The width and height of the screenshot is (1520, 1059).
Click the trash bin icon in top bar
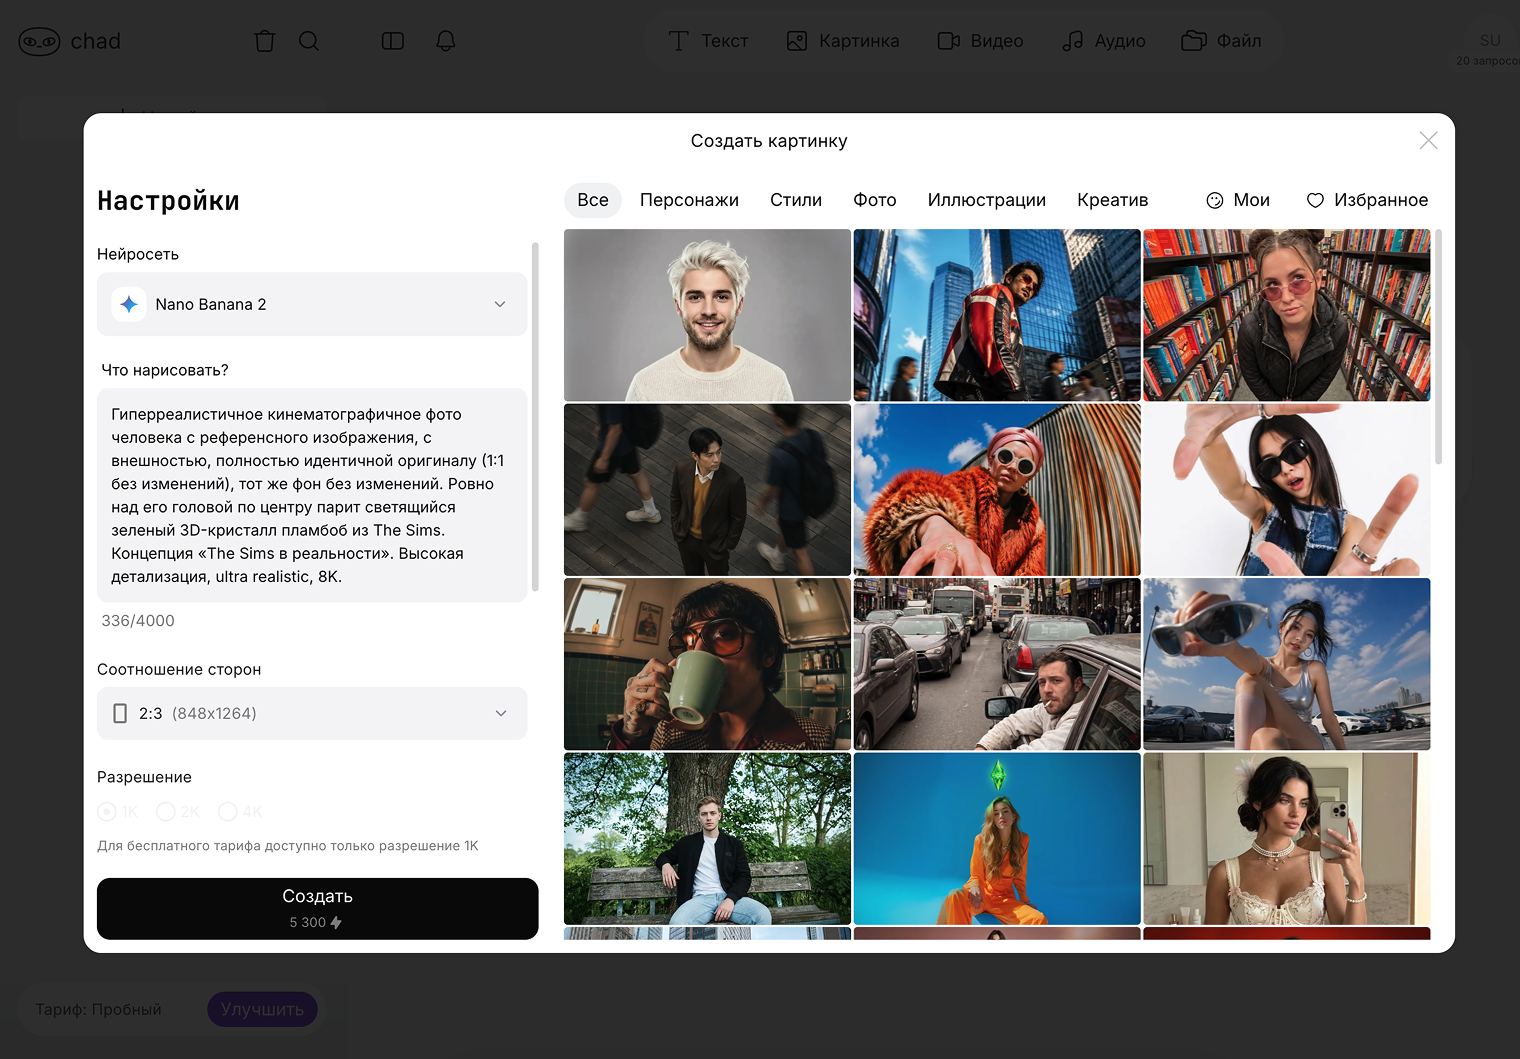(x=264, y=41)
